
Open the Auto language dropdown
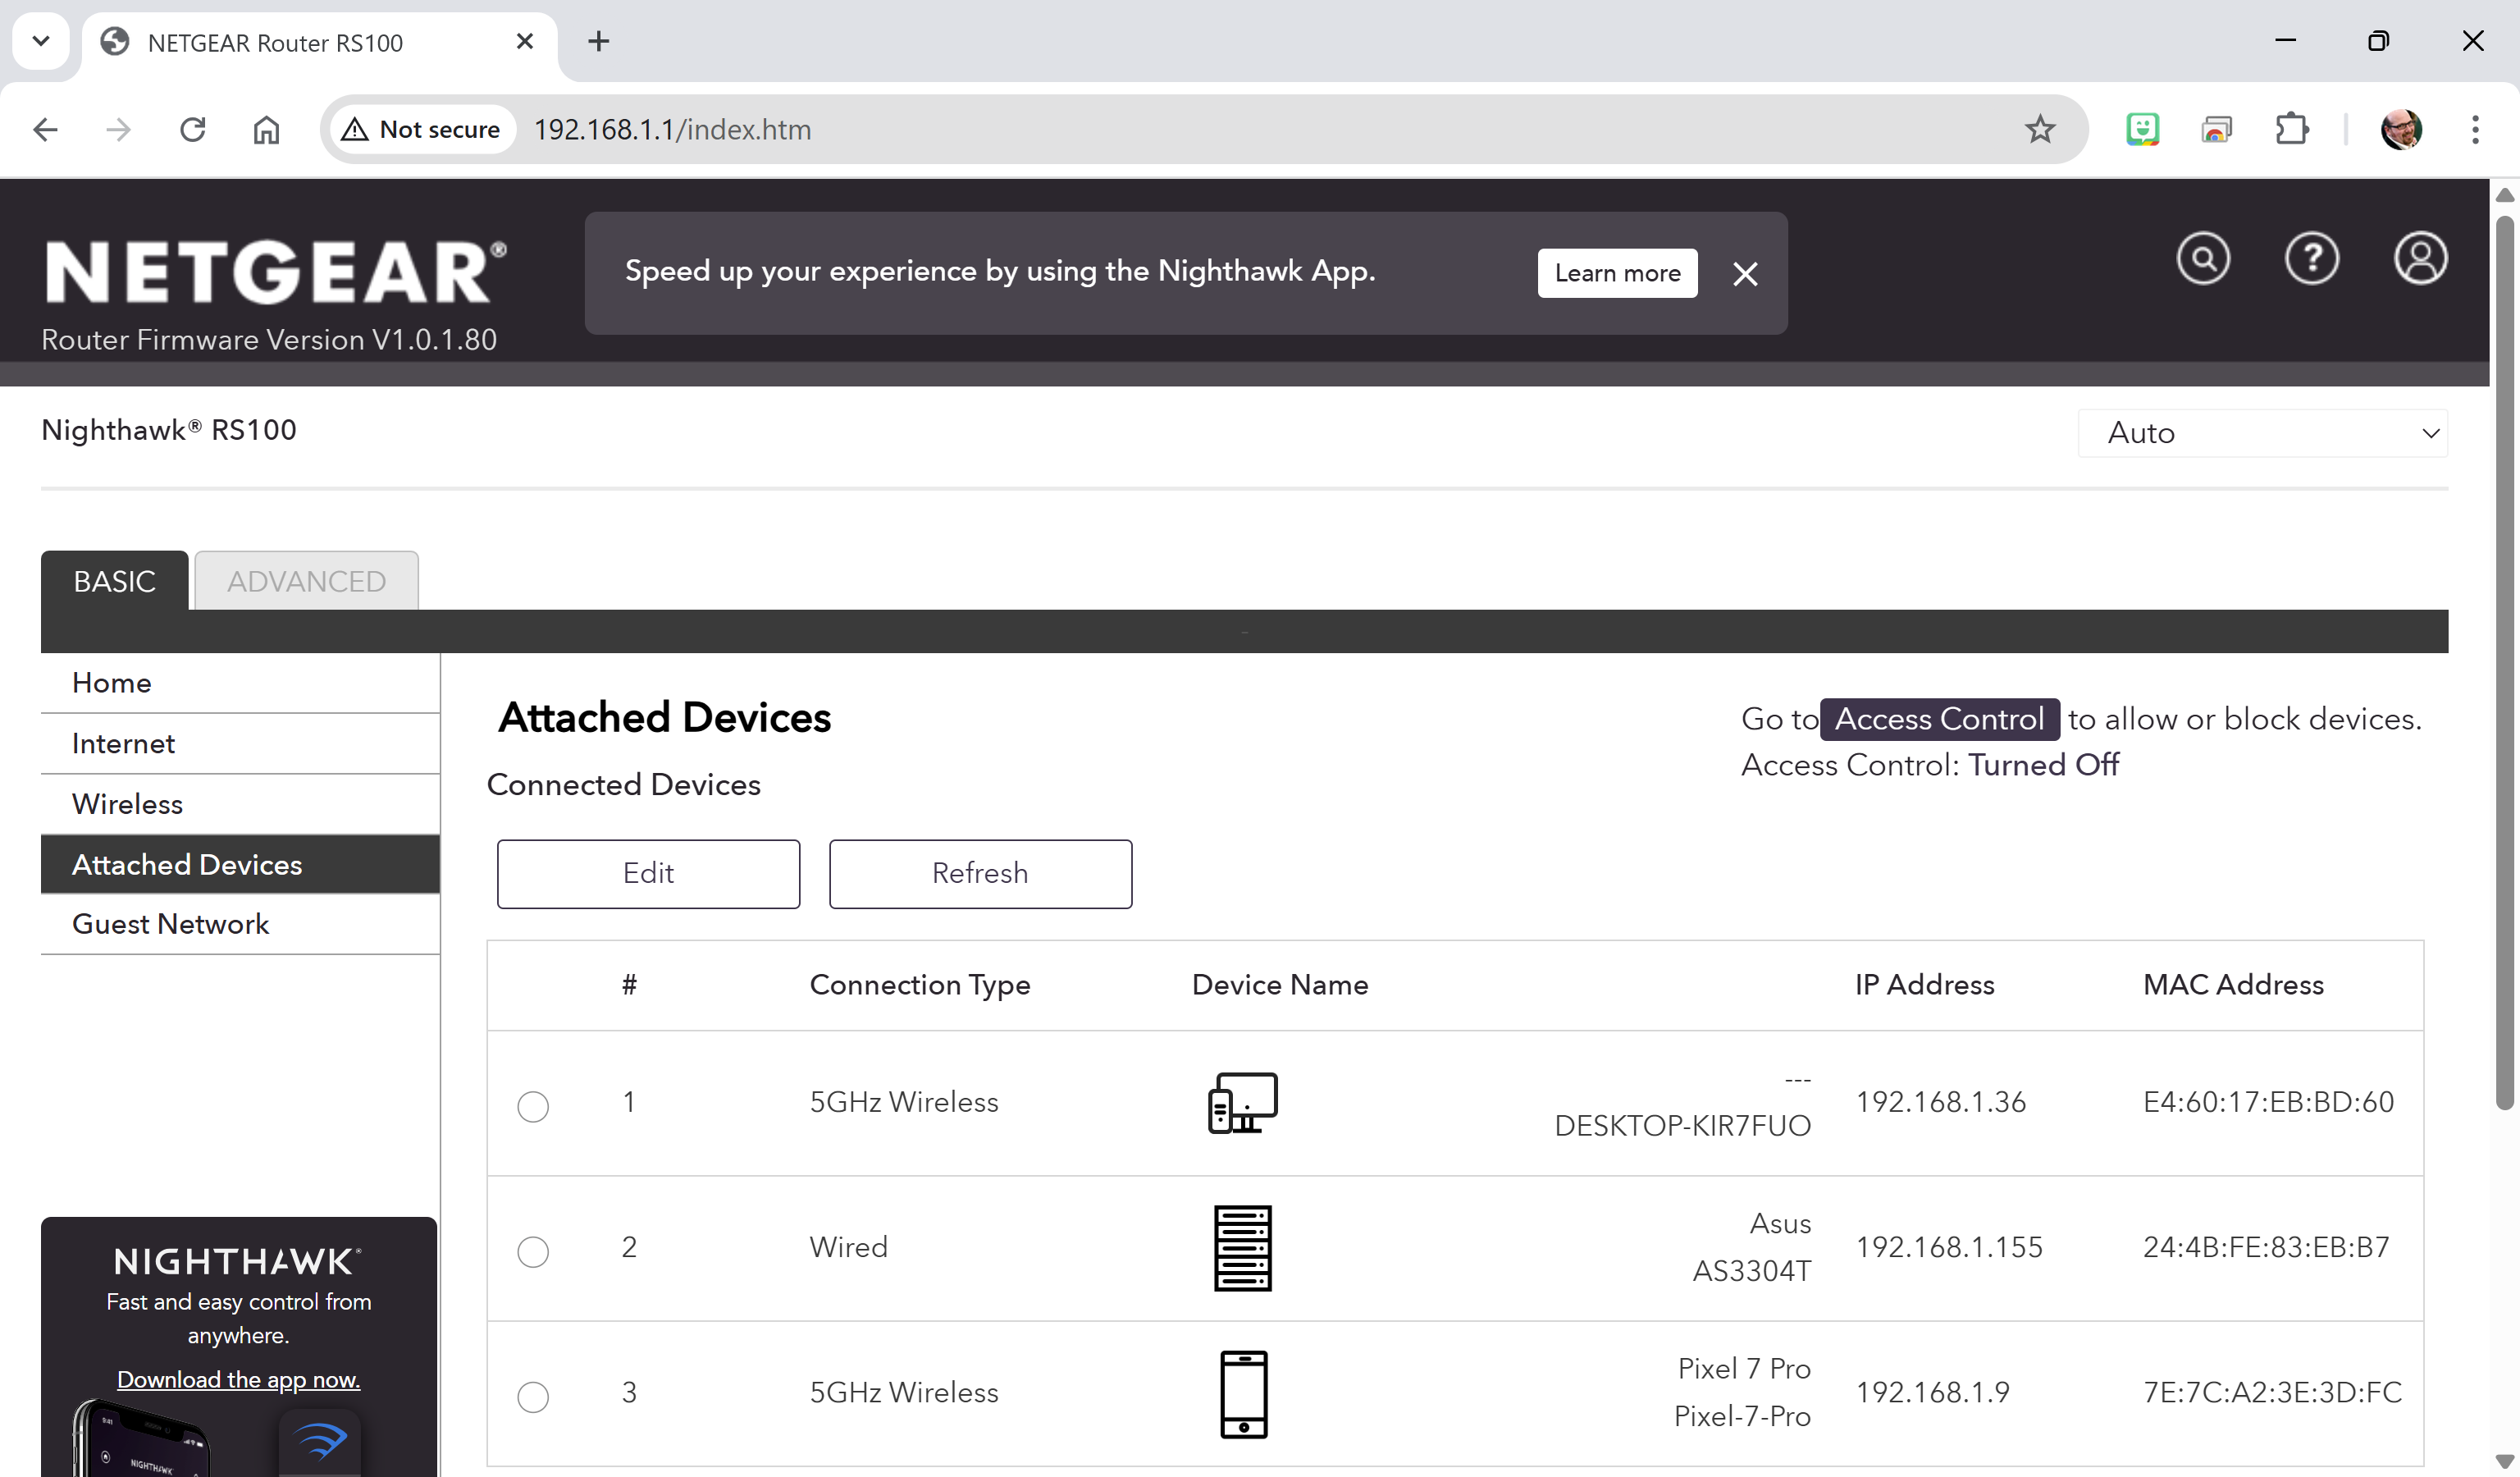pos(2262,433)
